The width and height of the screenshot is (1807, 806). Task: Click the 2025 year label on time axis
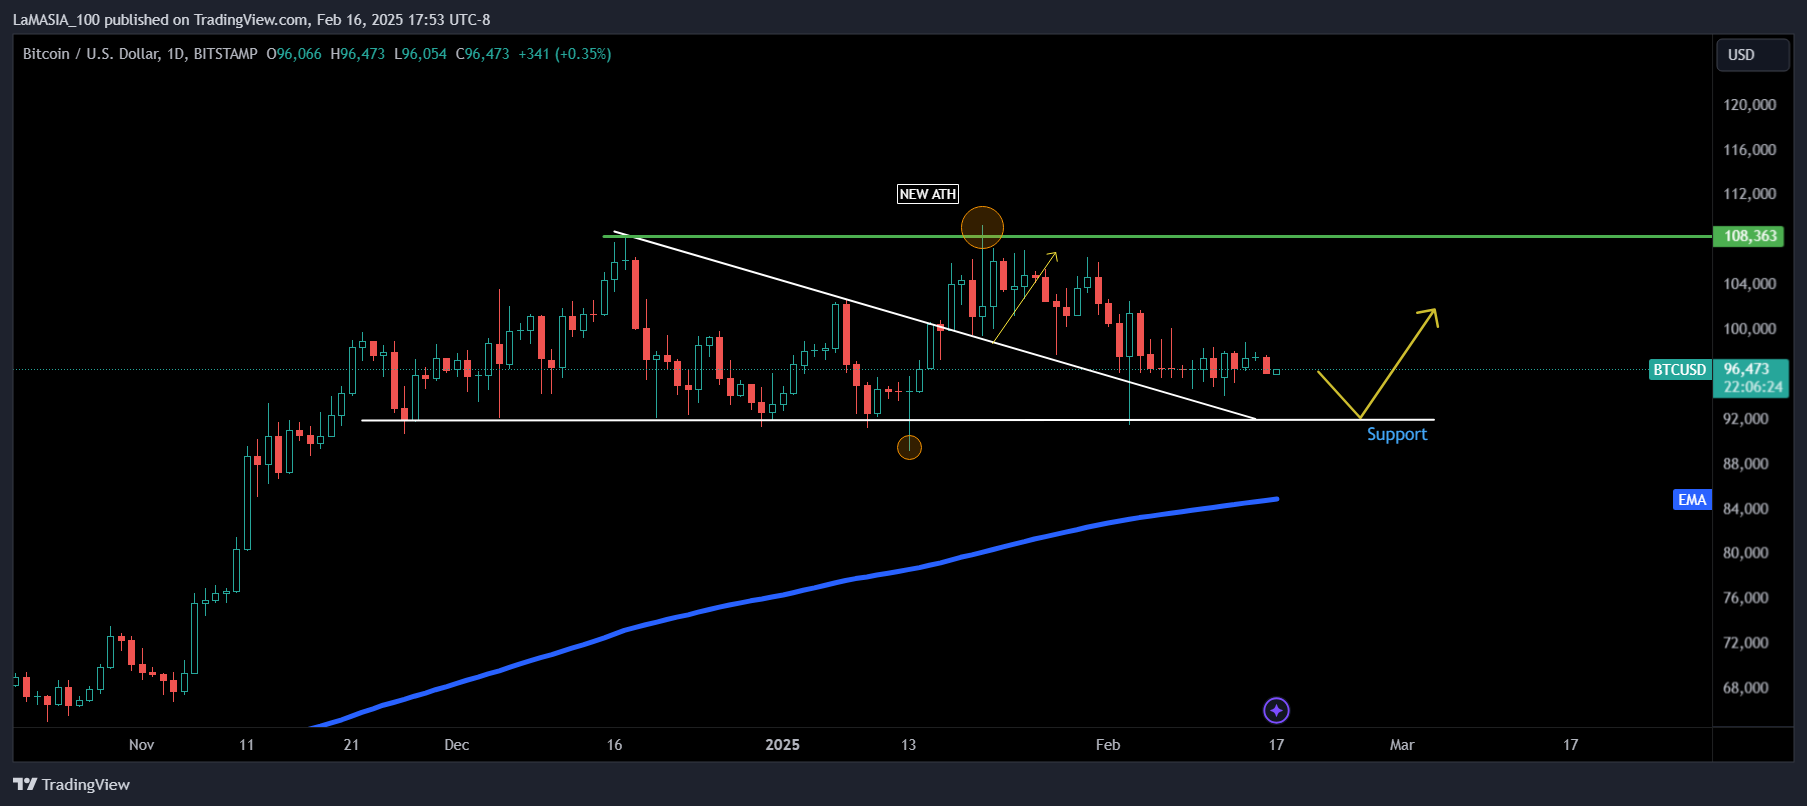pyautogui.click(x=783, y=745)
